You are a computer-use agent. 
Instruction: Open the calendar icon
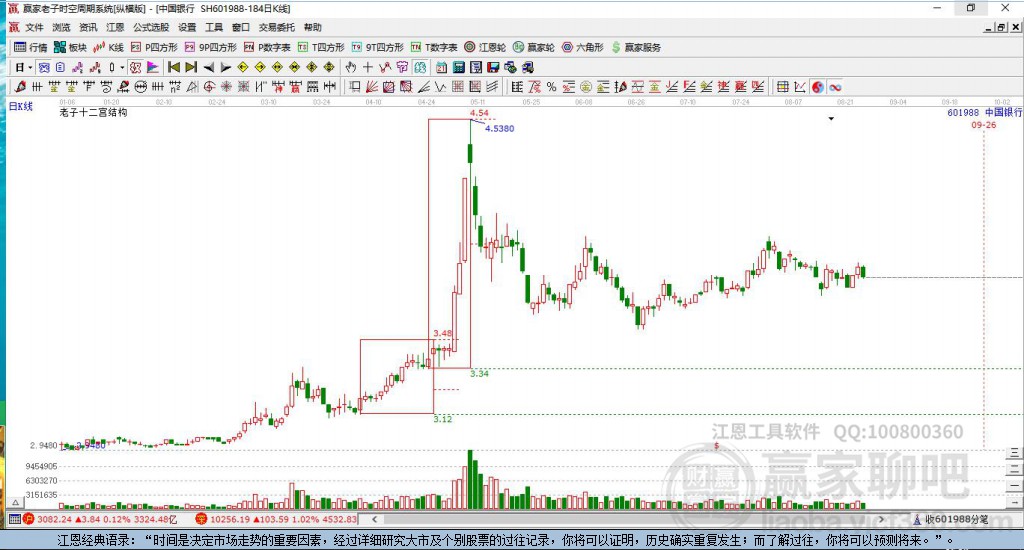tap(441, 67)
